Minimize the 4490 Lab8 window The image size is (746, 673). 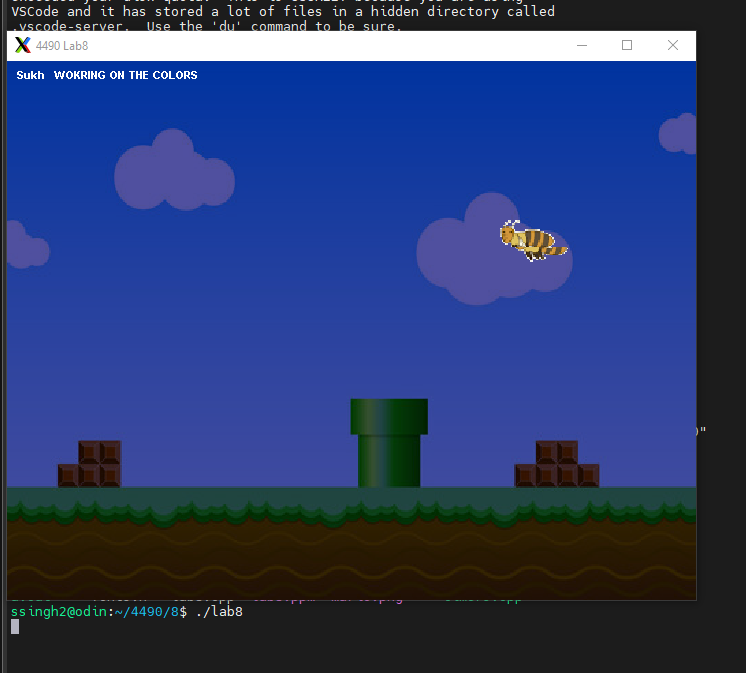click(x=582, y=46)
